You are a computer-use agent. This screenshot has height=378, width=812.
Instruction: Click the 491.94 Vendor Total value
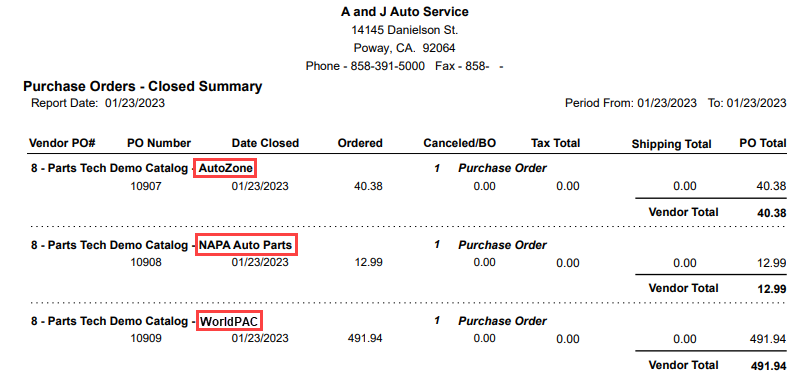[x=768, y=366]
